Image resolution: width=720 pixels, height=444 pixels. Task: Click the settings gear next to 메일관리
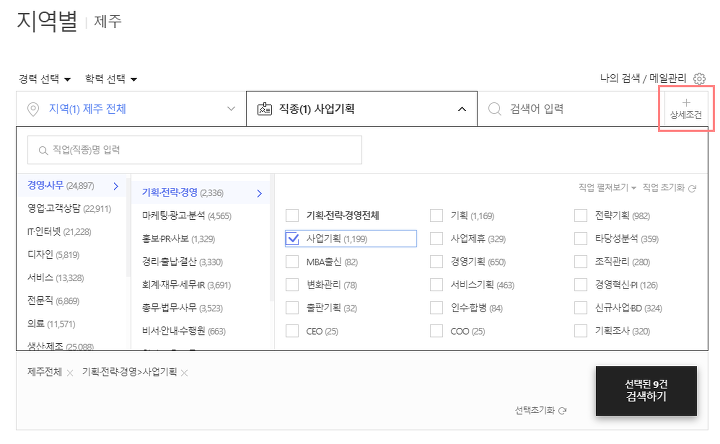point(699,79)
